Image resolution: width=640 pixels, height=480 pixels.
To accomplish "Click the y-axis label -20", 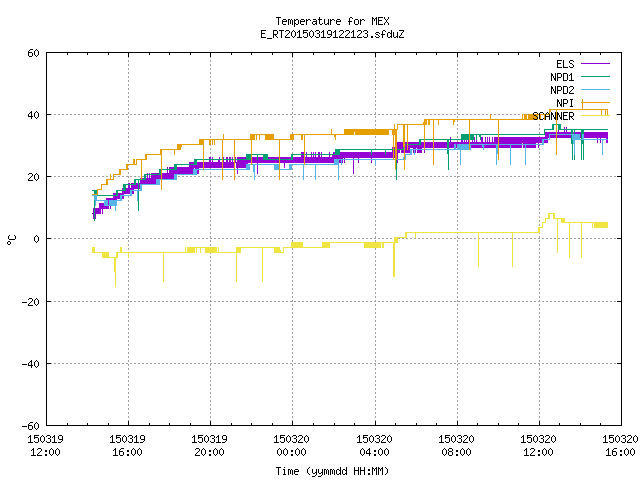I will click(x=31, y=302).
